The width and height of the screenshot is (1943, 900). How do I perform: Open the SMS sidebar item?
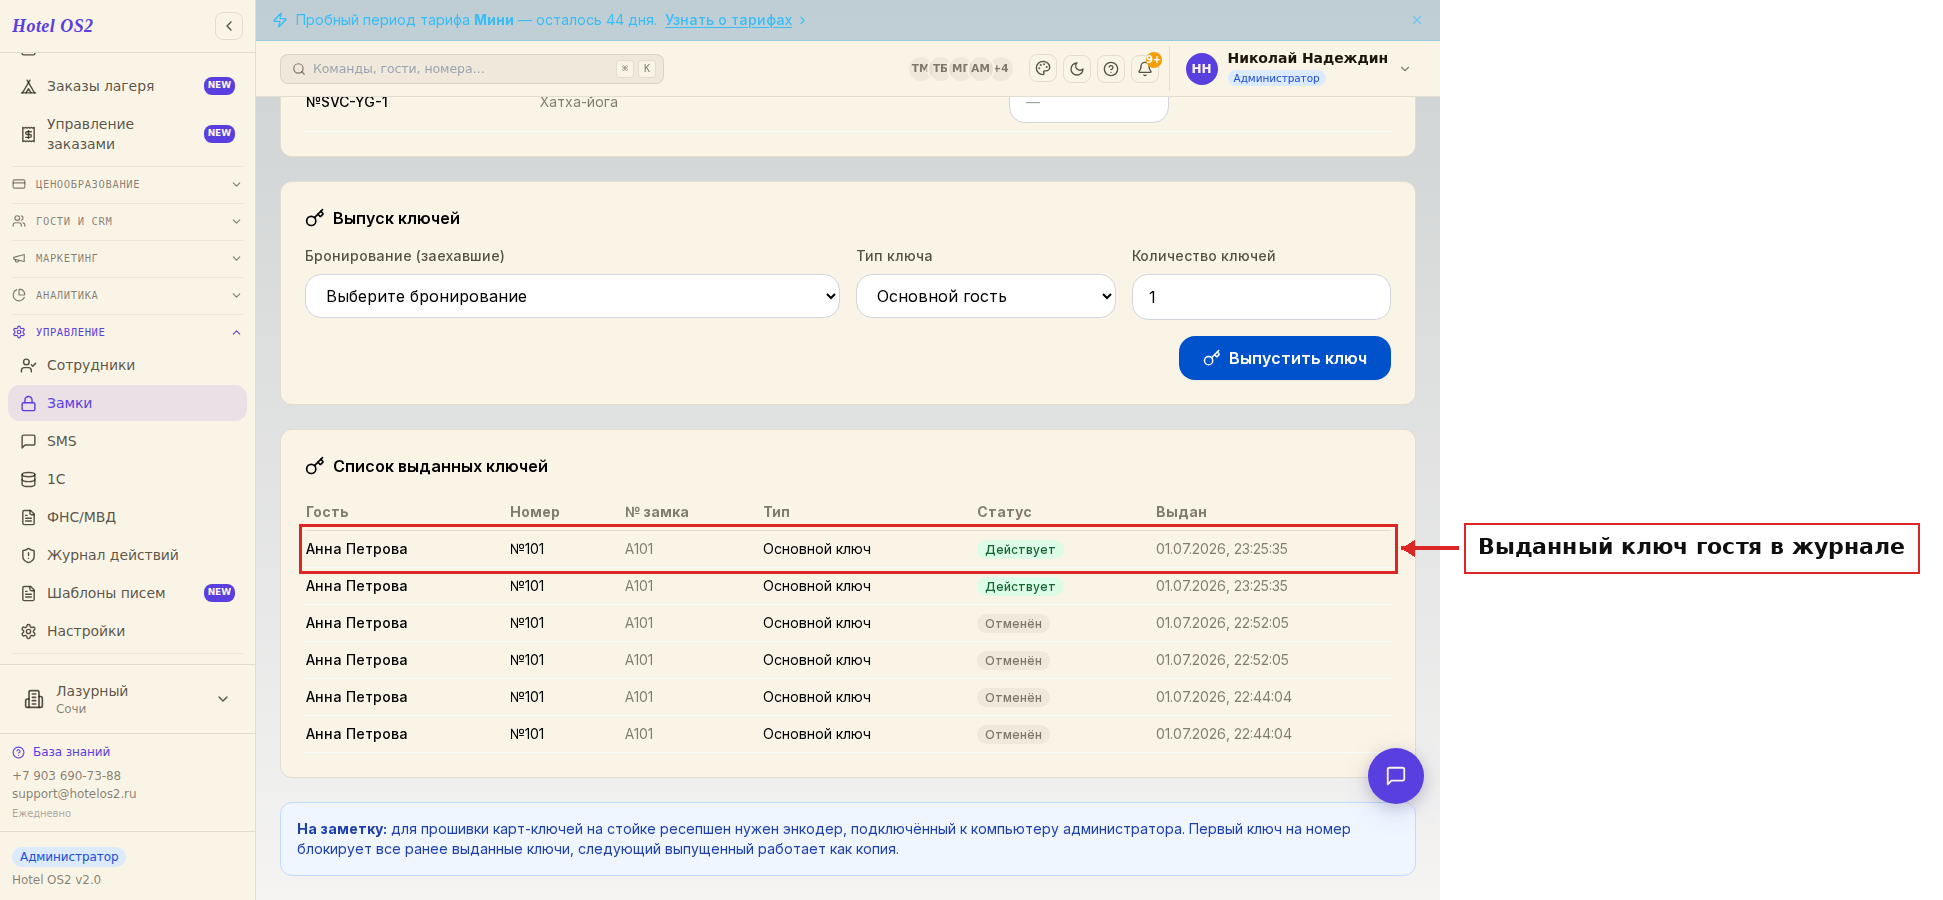[x=128, y=441]
